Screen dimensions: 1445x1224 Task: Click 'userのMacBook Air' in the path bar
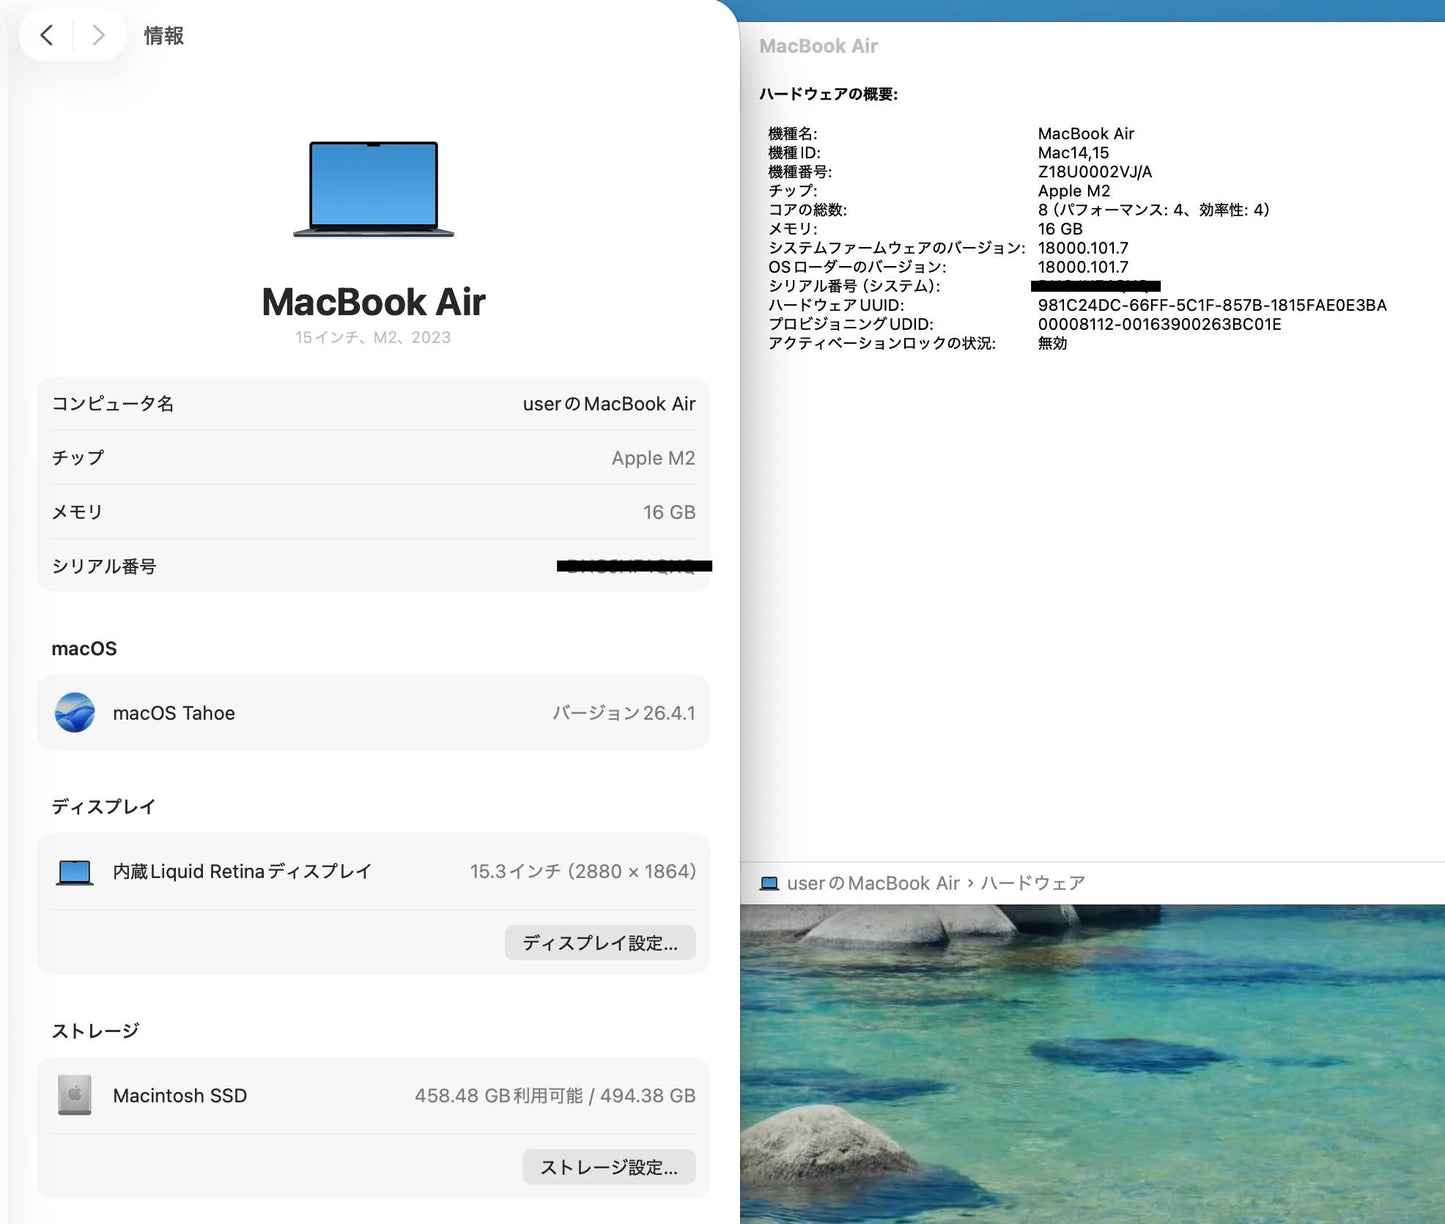pyautogui.click(x=873, y=884)
